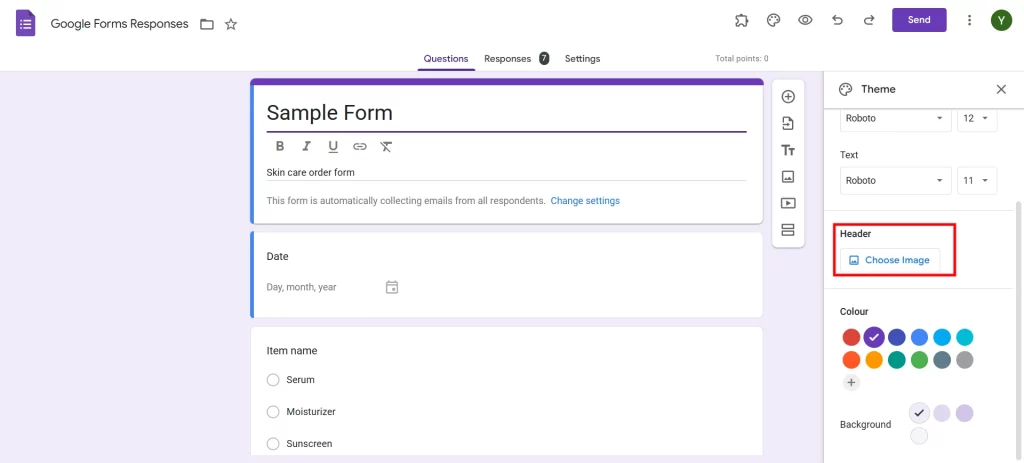Click Choose Image for header
The height and width of the screenshot is (463, 1024).
point(889,260)
